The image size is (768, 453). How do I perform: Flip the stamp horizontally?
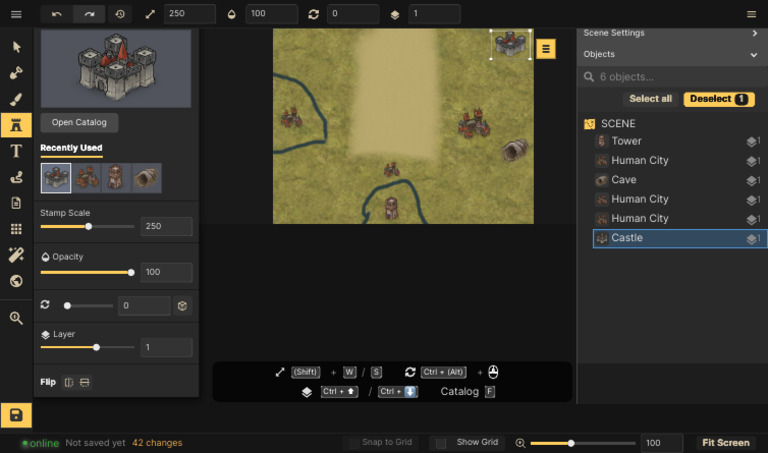(x=69, y=382)
